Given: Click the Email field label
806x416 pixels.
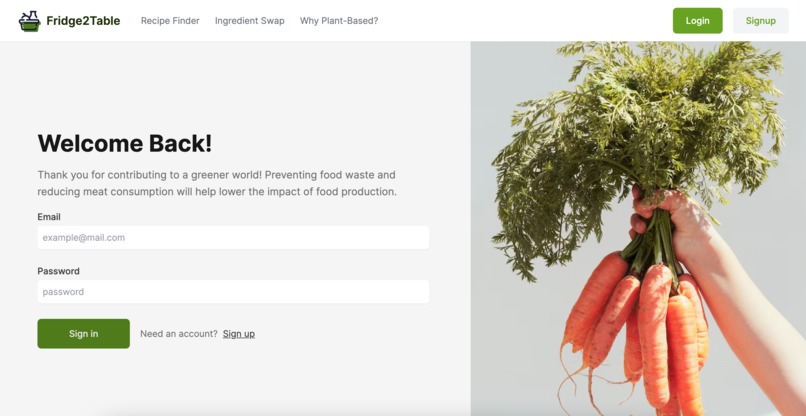Looking at the screenshot, I should click(49, 217).
